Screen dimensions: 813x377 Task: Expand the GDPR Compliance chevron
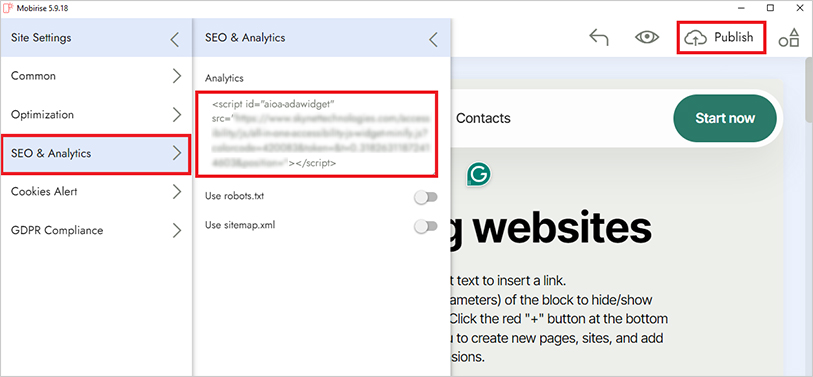177,230
